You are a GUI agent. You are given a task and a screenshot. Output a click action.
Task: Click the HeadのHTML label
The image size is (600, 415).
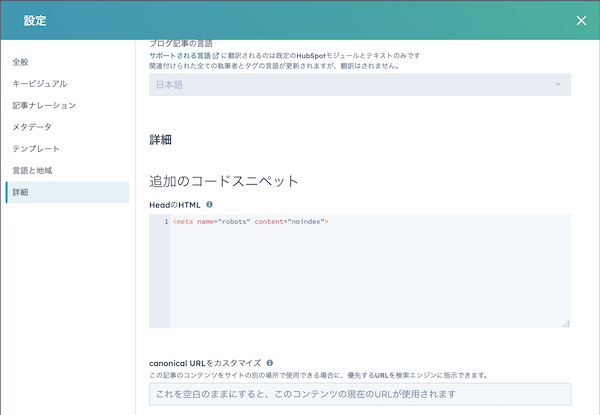click(175, 205)
